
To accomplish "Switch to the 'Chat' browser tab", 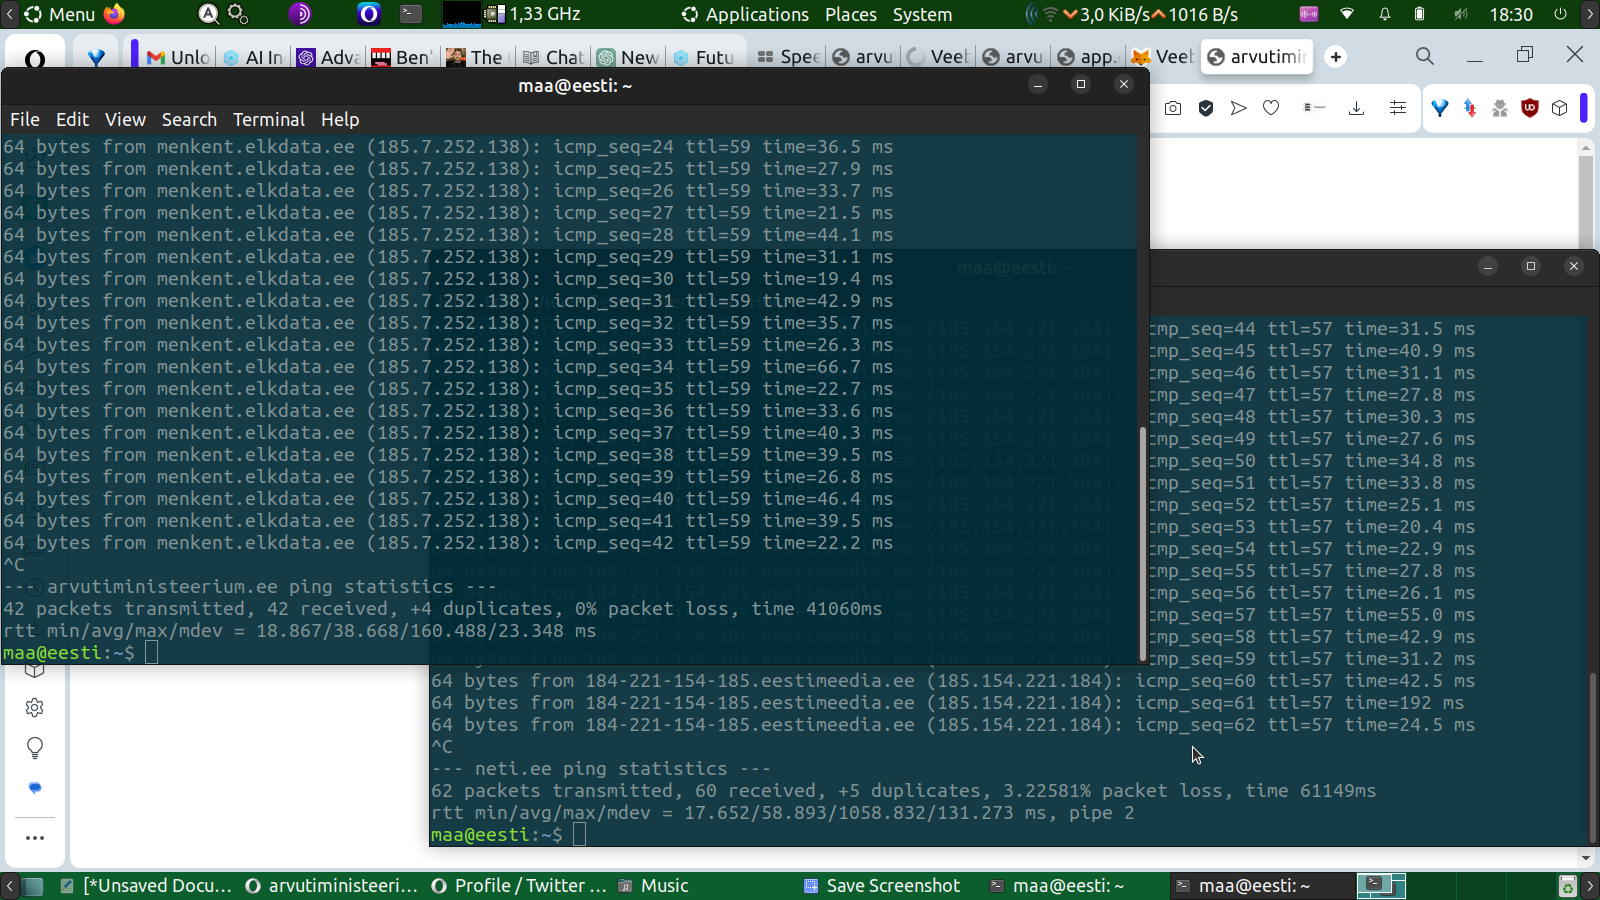I will tap(553, 57).
